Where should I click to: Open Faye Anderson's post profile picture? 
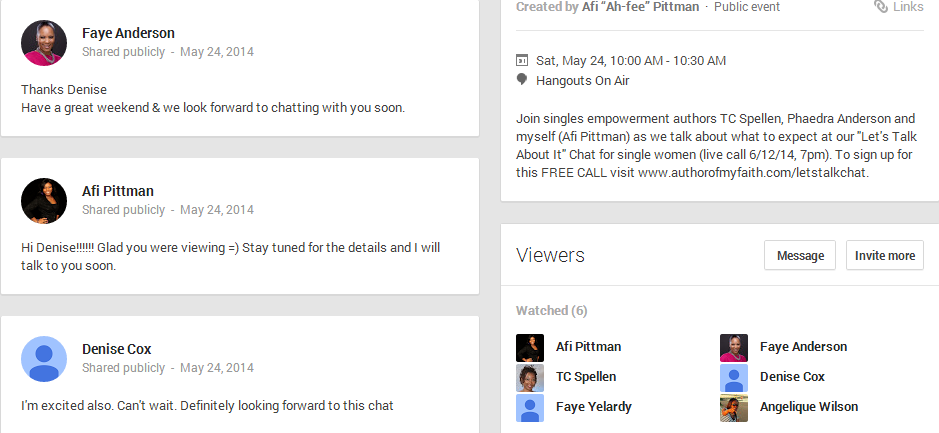pos(44,43)
